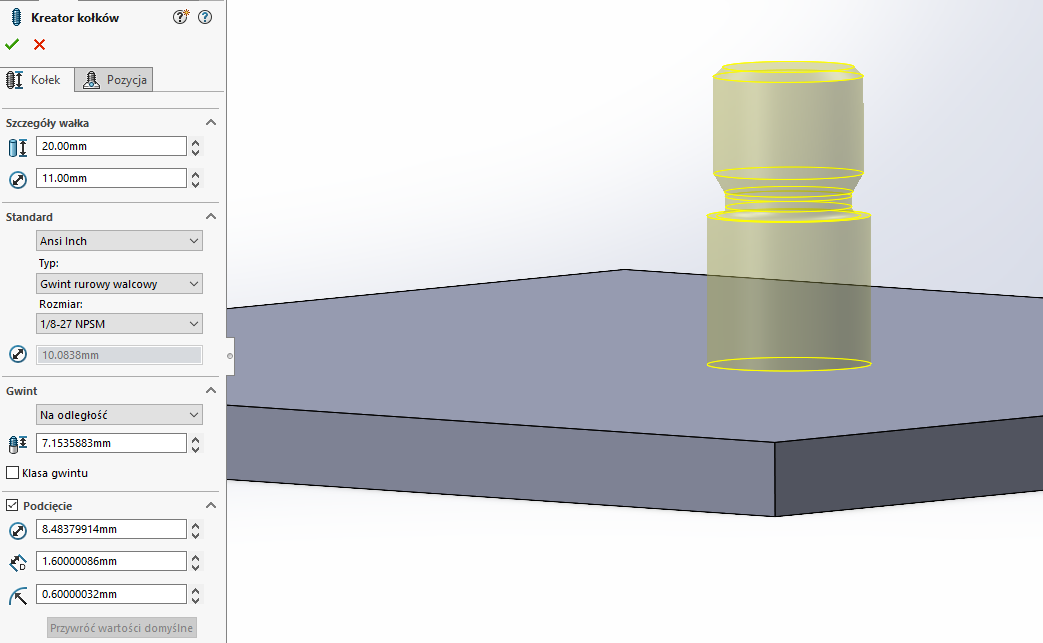The height and width of the screenshot is (643, 1043).
Task: Click the 11.00mm diameter input field
Action: click(x=110, y=178)
